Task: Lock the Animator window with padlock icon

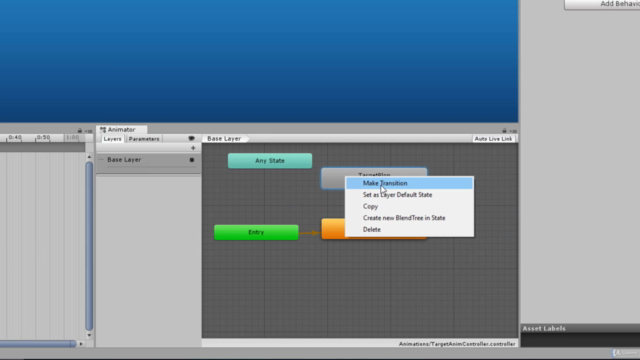Action: coord(504,131)
